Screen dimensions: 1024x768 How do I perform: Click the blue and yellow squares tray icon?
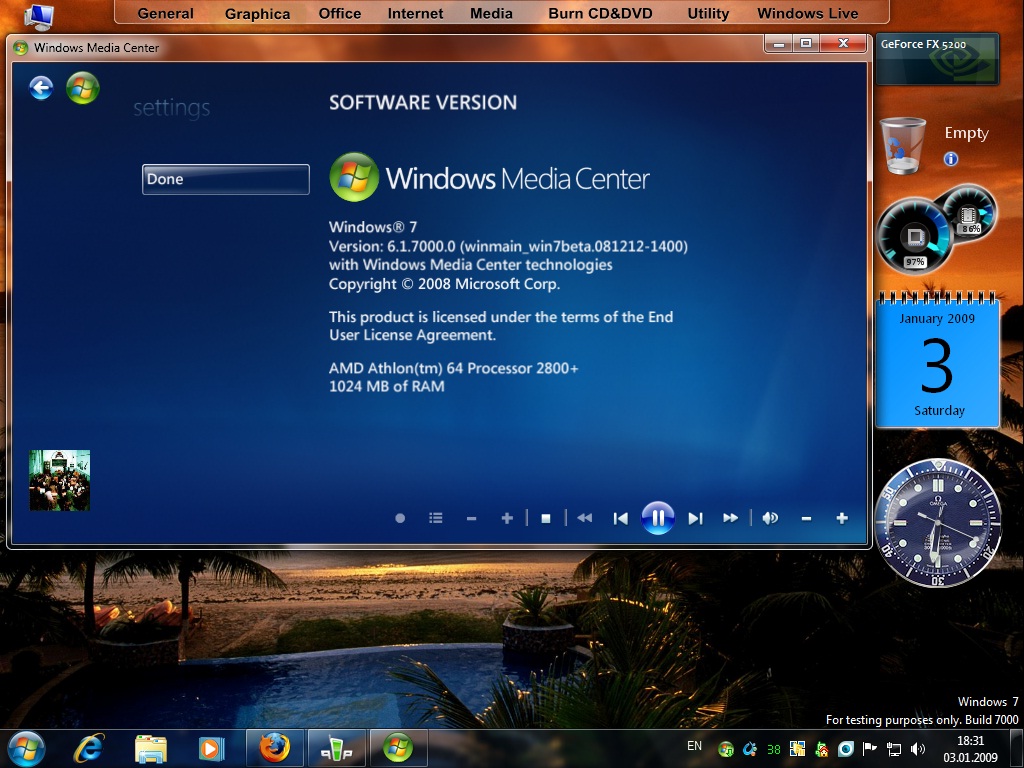pyautogui.click(x=797, y=749)
